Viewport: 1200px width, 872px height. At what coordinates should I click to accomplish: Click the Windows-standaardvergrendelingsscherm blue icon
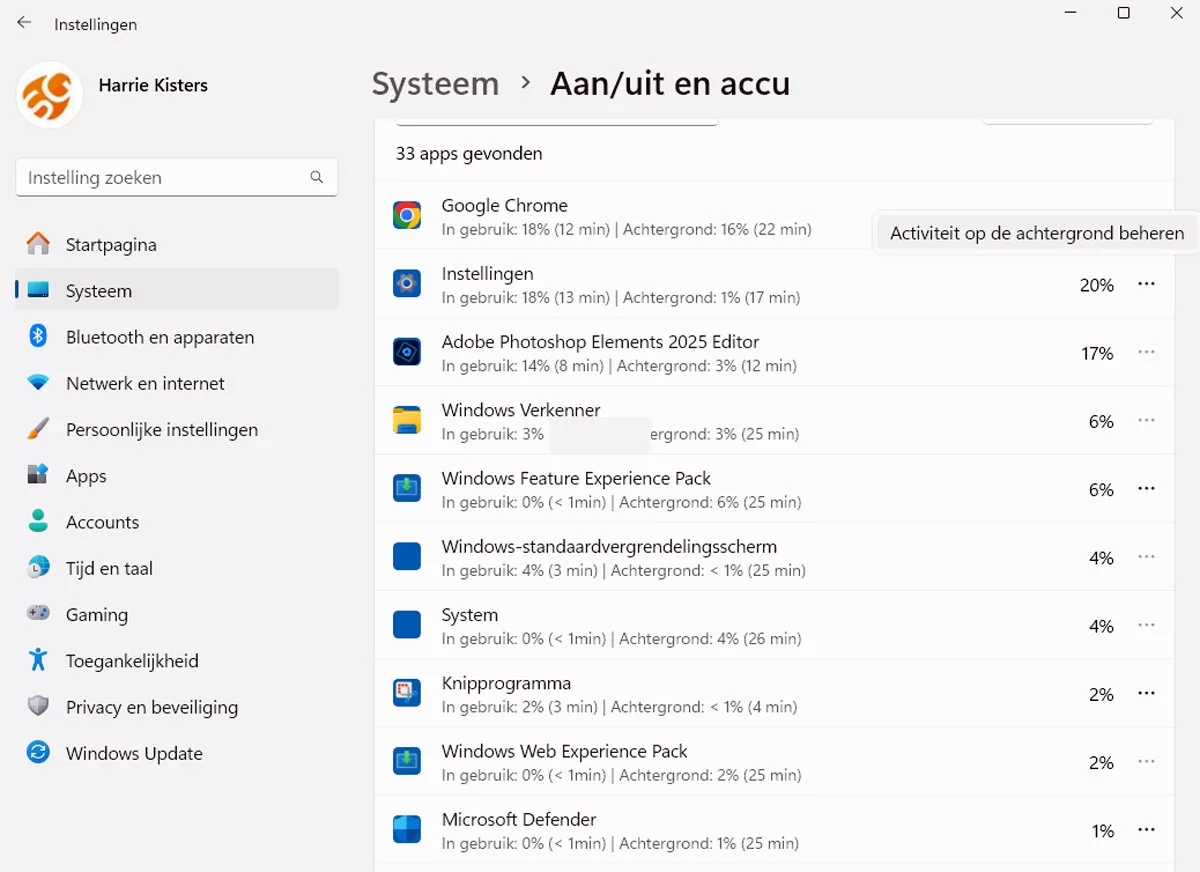click(407, 556)
